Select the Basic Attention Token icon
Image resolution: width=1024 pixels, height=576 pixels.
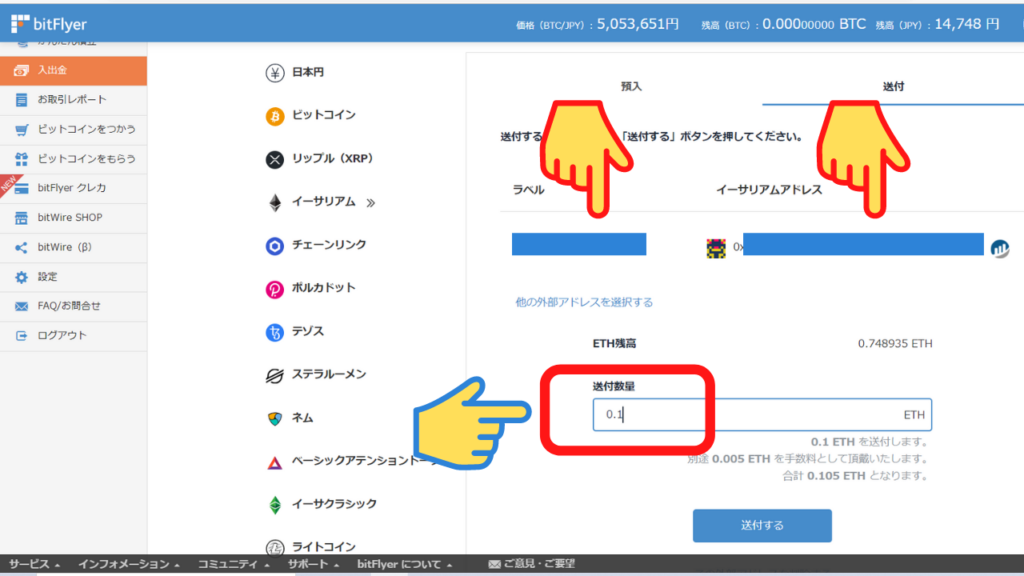(275, 462)
